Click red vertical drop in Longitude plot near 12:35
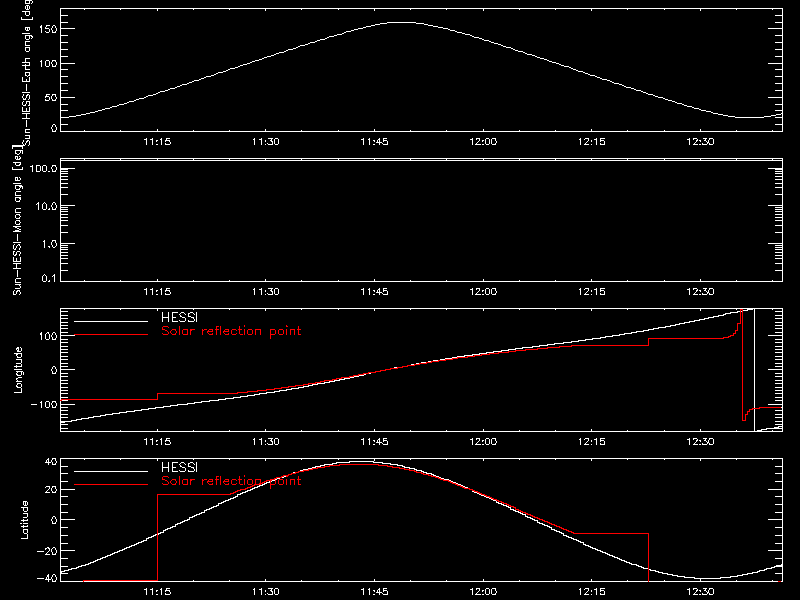800x600 pixels. click(x=742, y=365)
